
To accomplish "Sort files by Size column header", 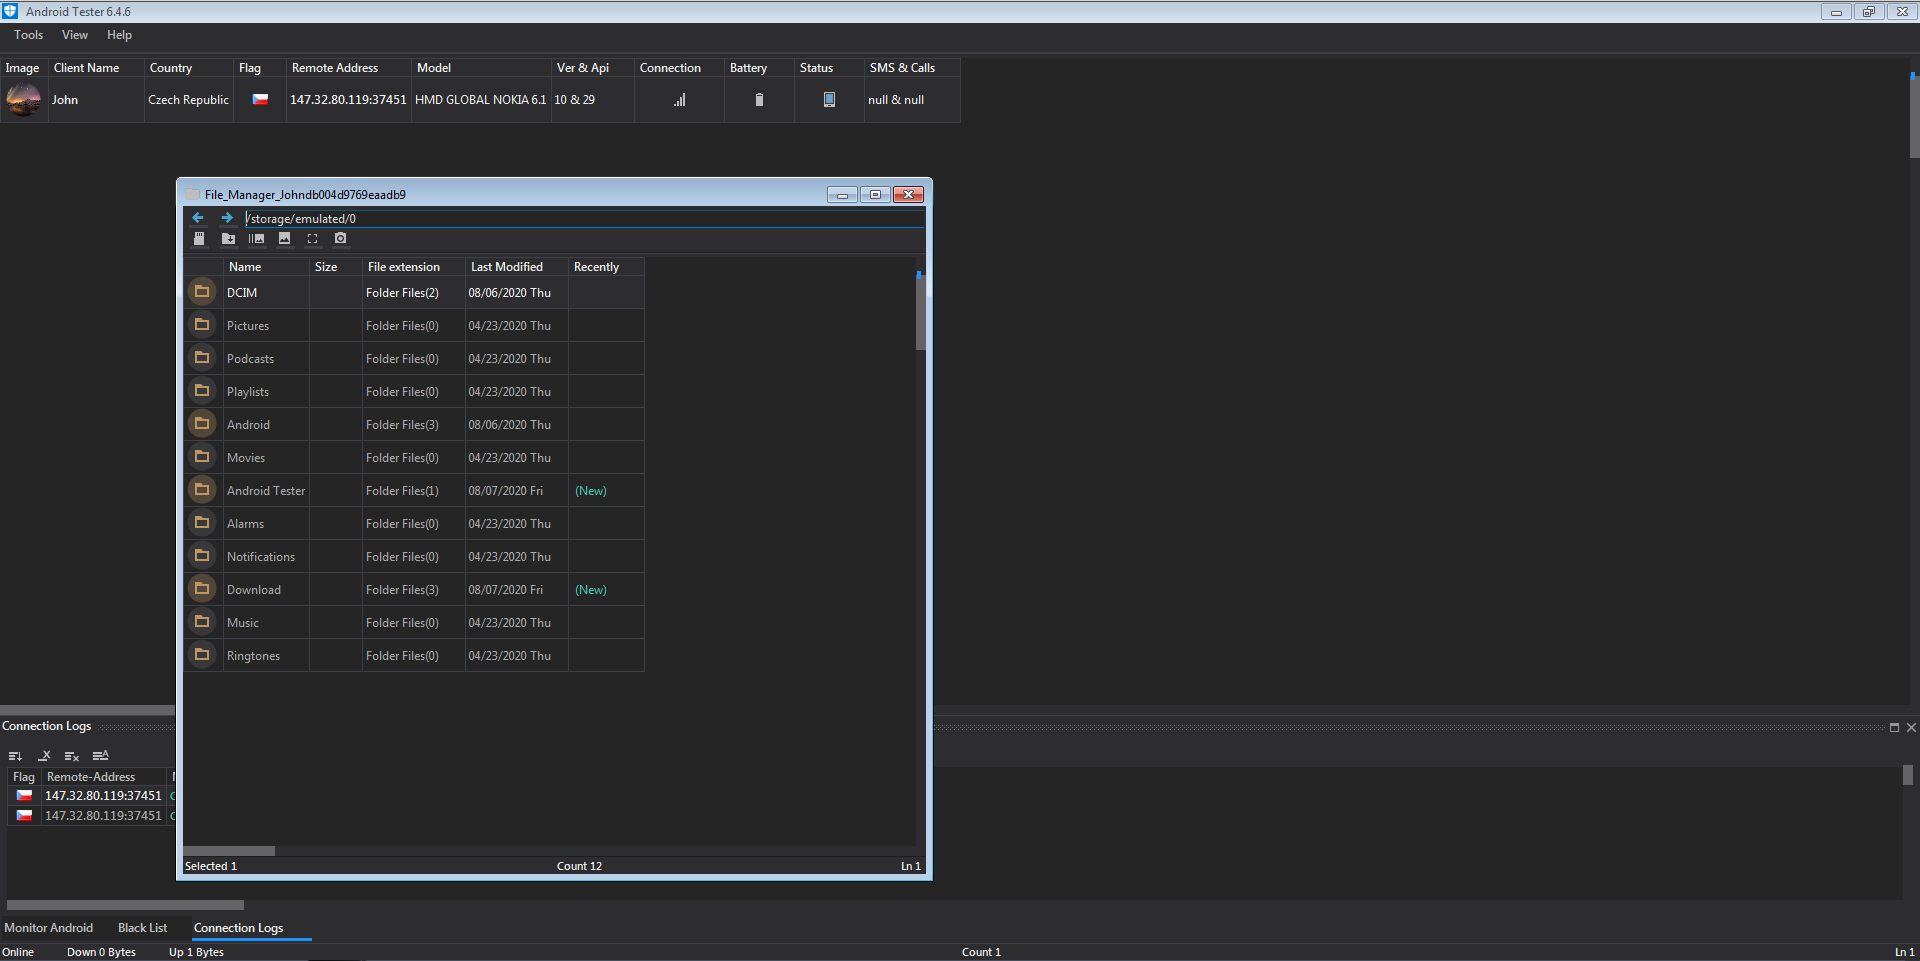I will 336,267.
